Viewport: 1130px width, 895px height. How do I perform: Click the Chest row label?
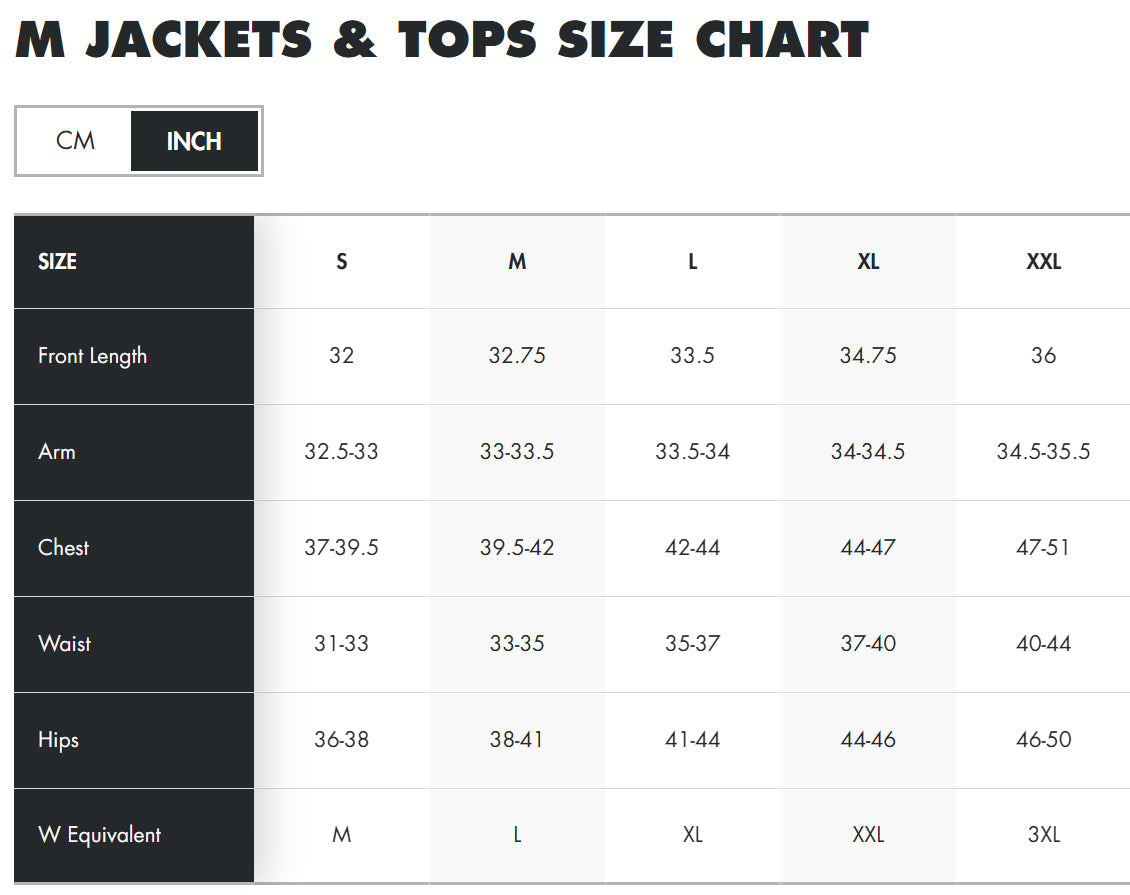pos(64,548)
